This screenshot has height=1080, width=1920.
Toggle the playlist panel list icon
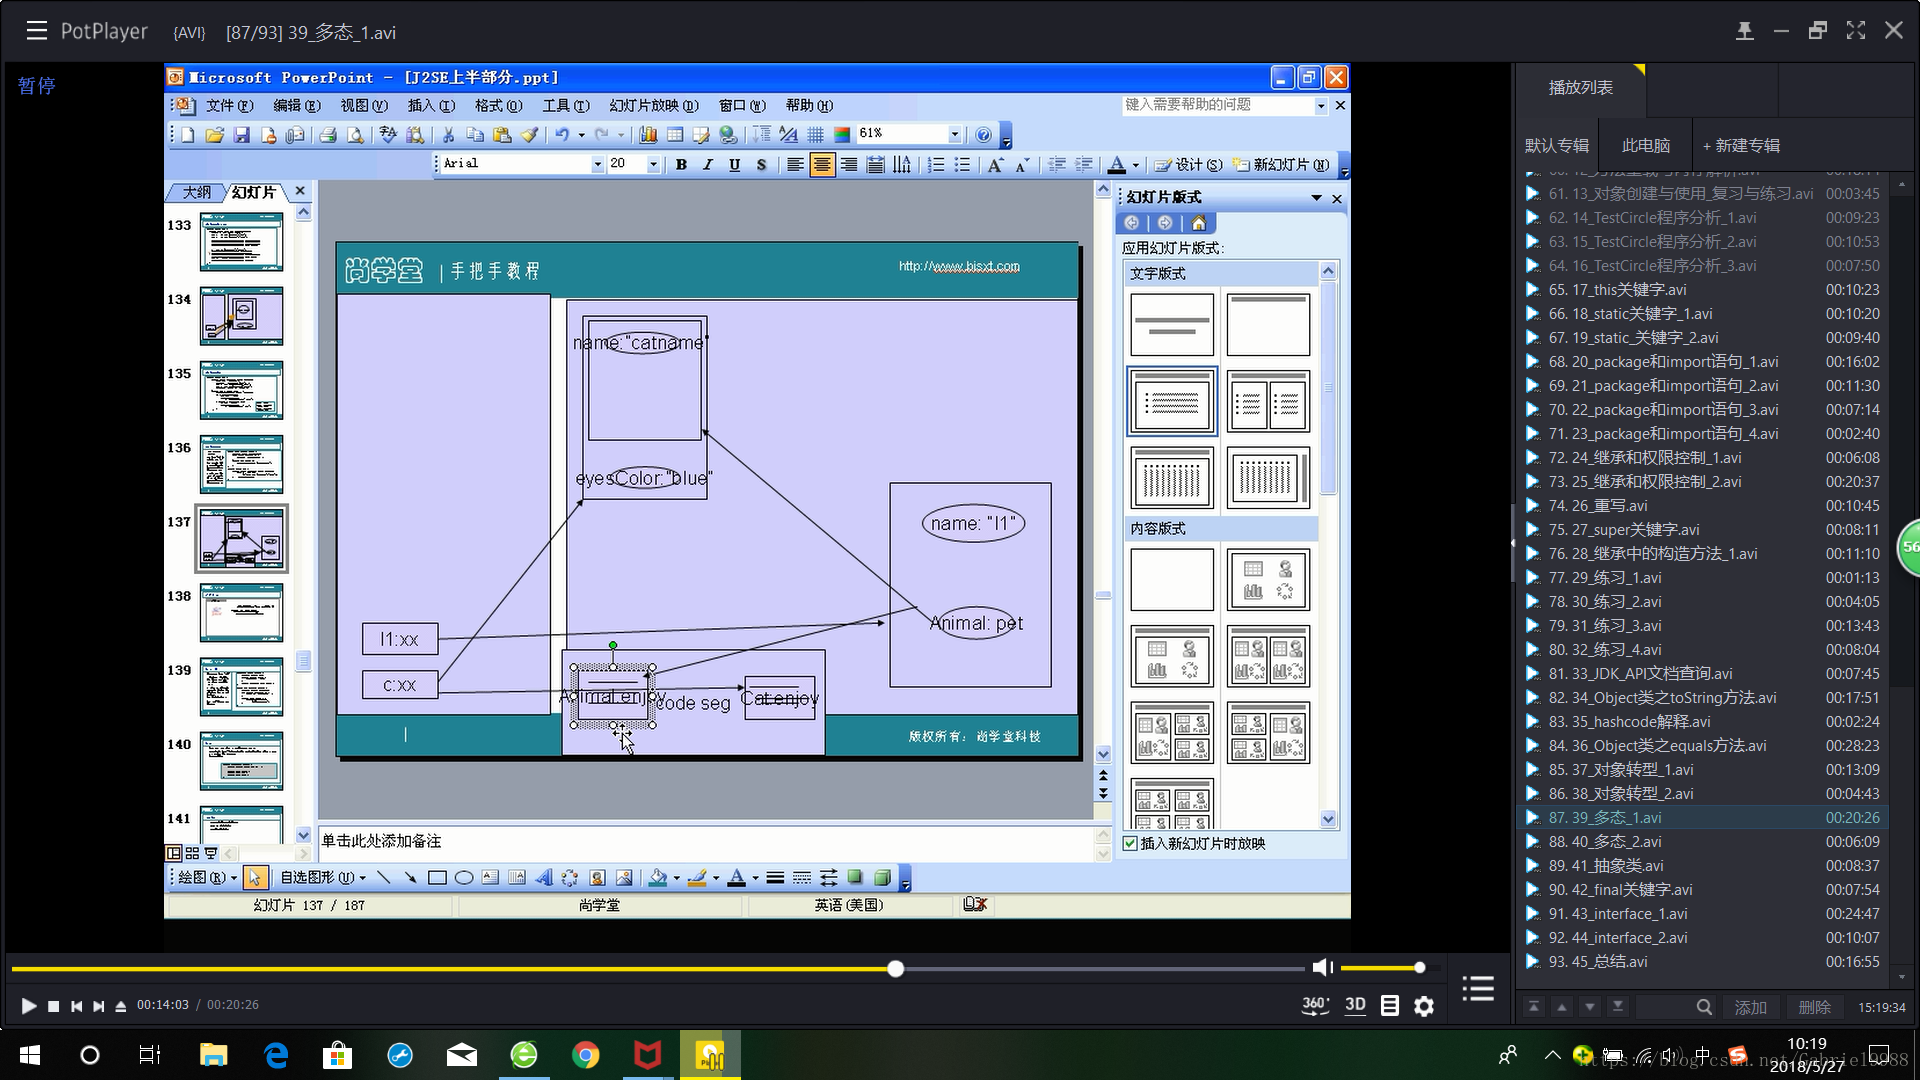[x=1478, y=989]
